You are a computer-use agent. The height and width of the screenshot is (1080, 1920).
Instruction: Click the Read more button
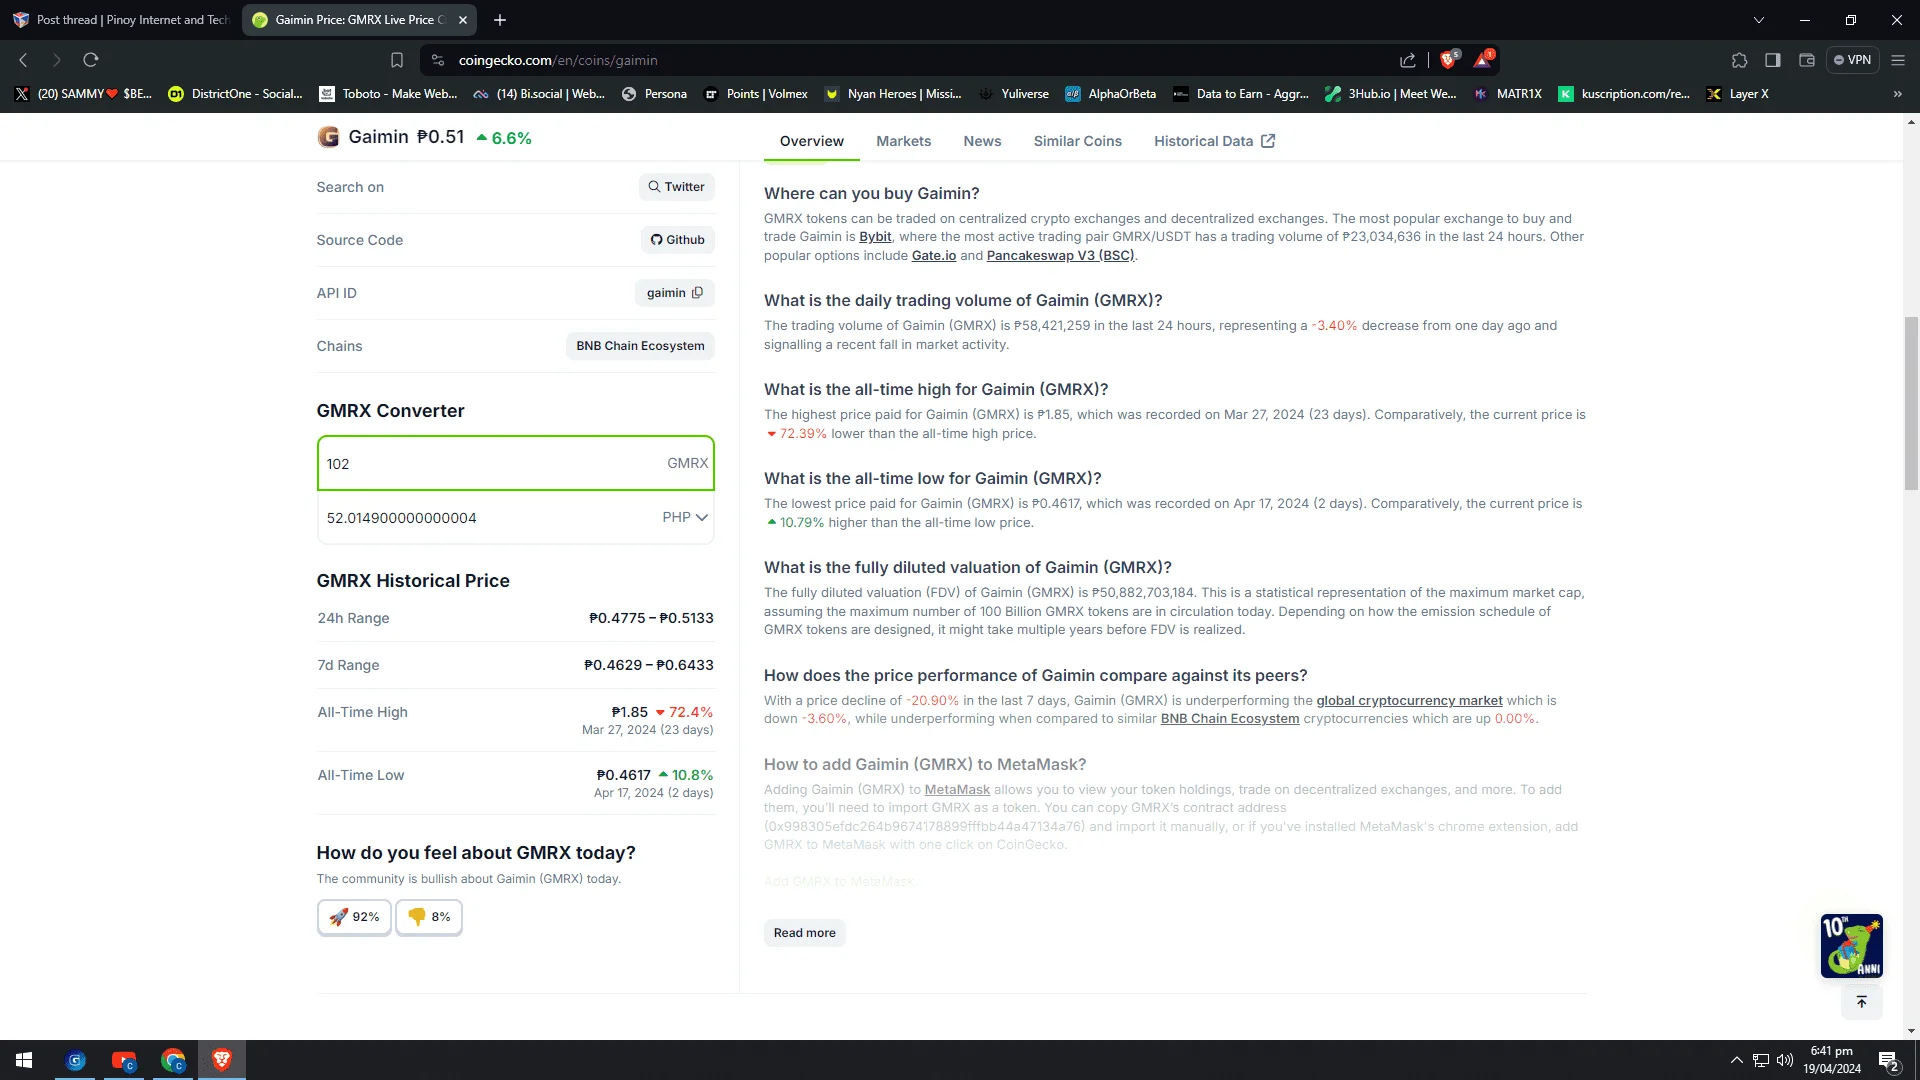805,933
